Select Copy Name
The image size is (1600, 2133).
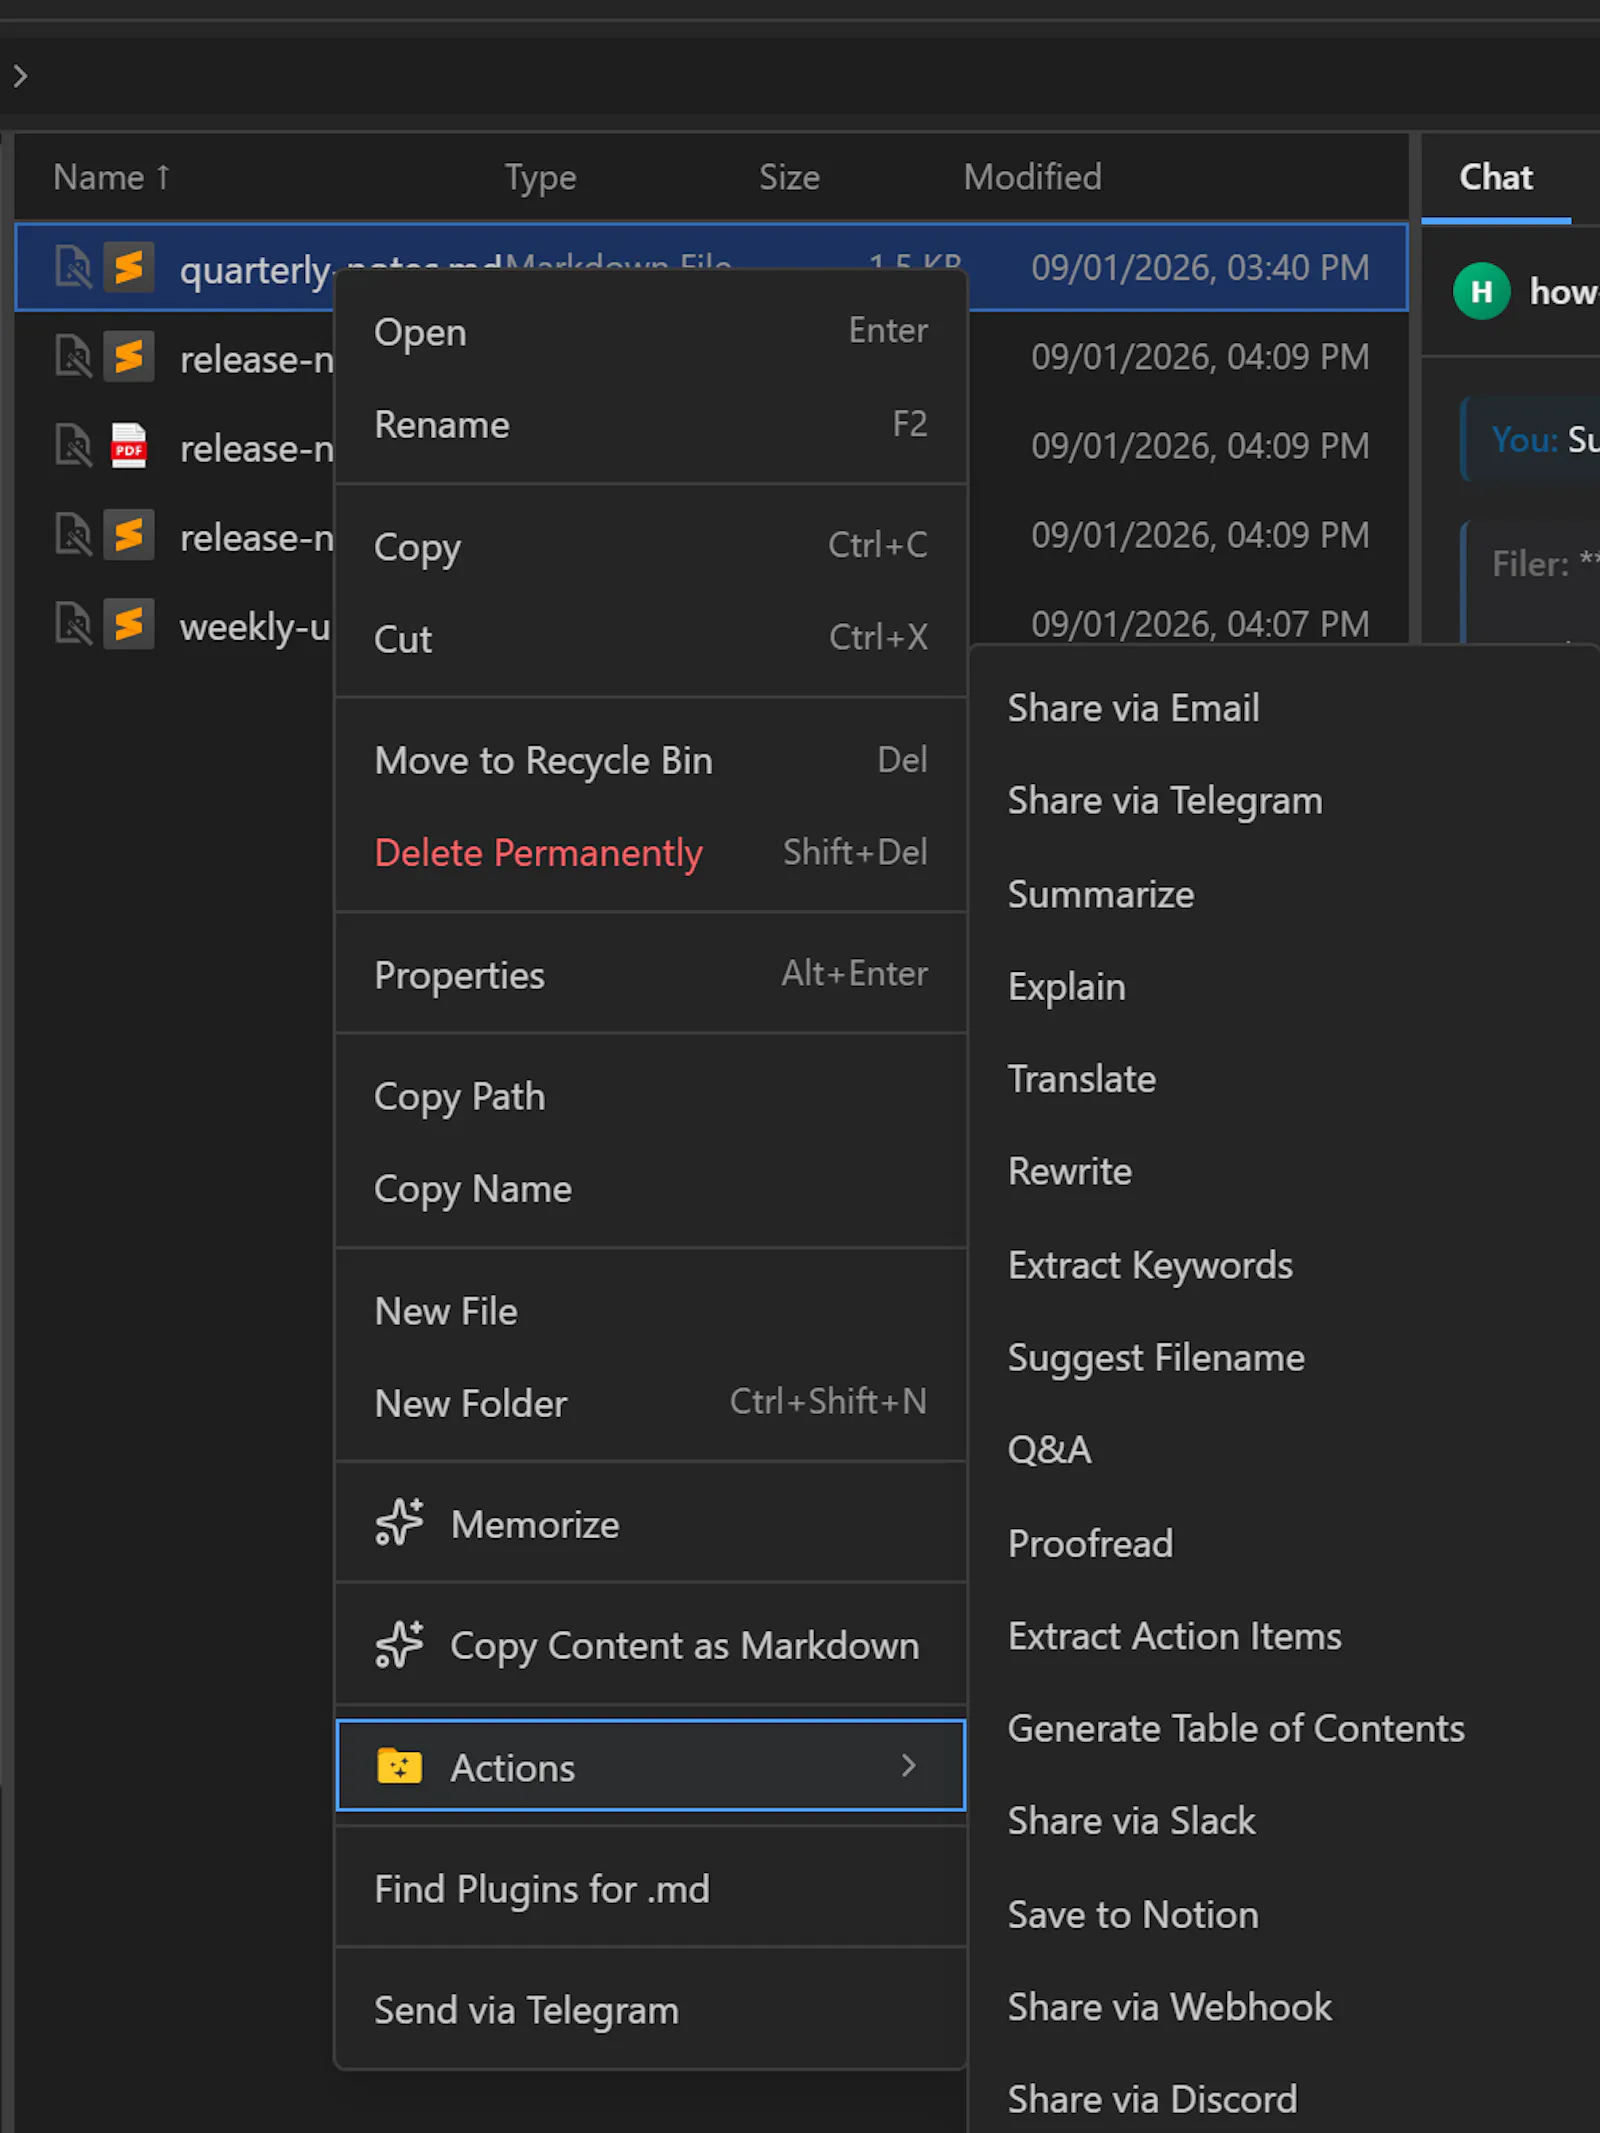coord(651,1189)
